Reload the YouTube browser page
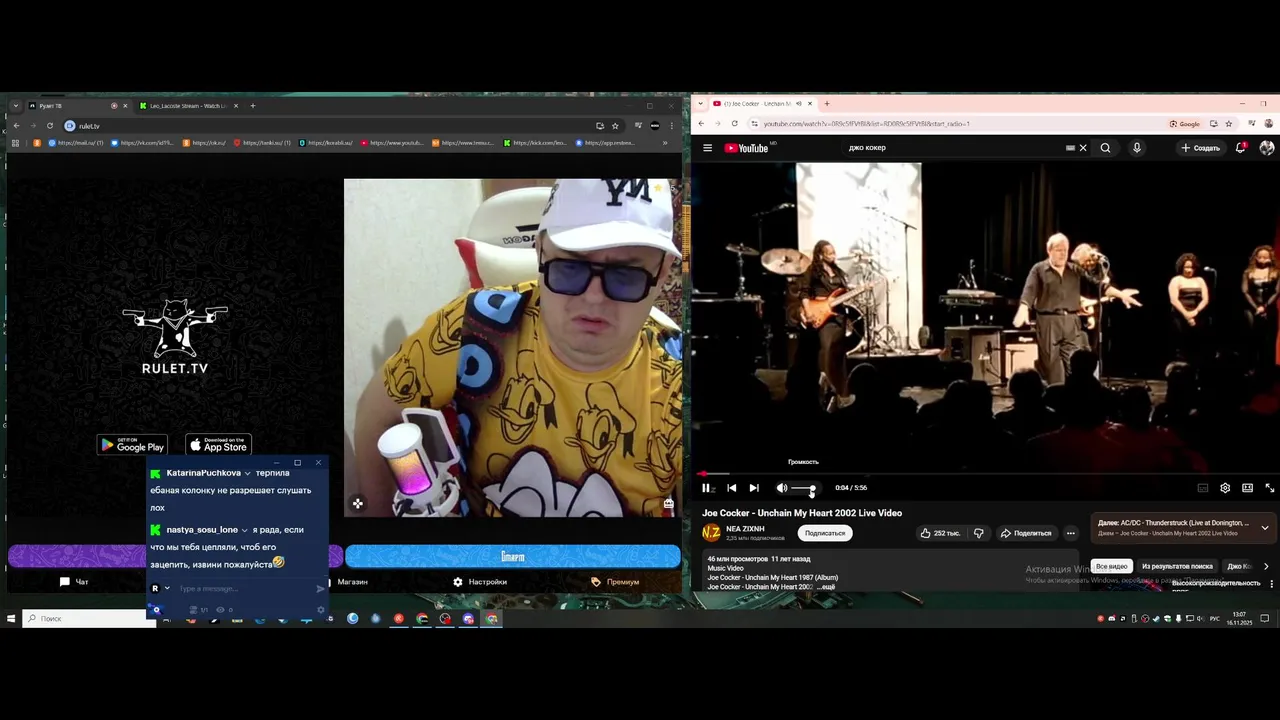1280x720 pixels. coord(735,124)
